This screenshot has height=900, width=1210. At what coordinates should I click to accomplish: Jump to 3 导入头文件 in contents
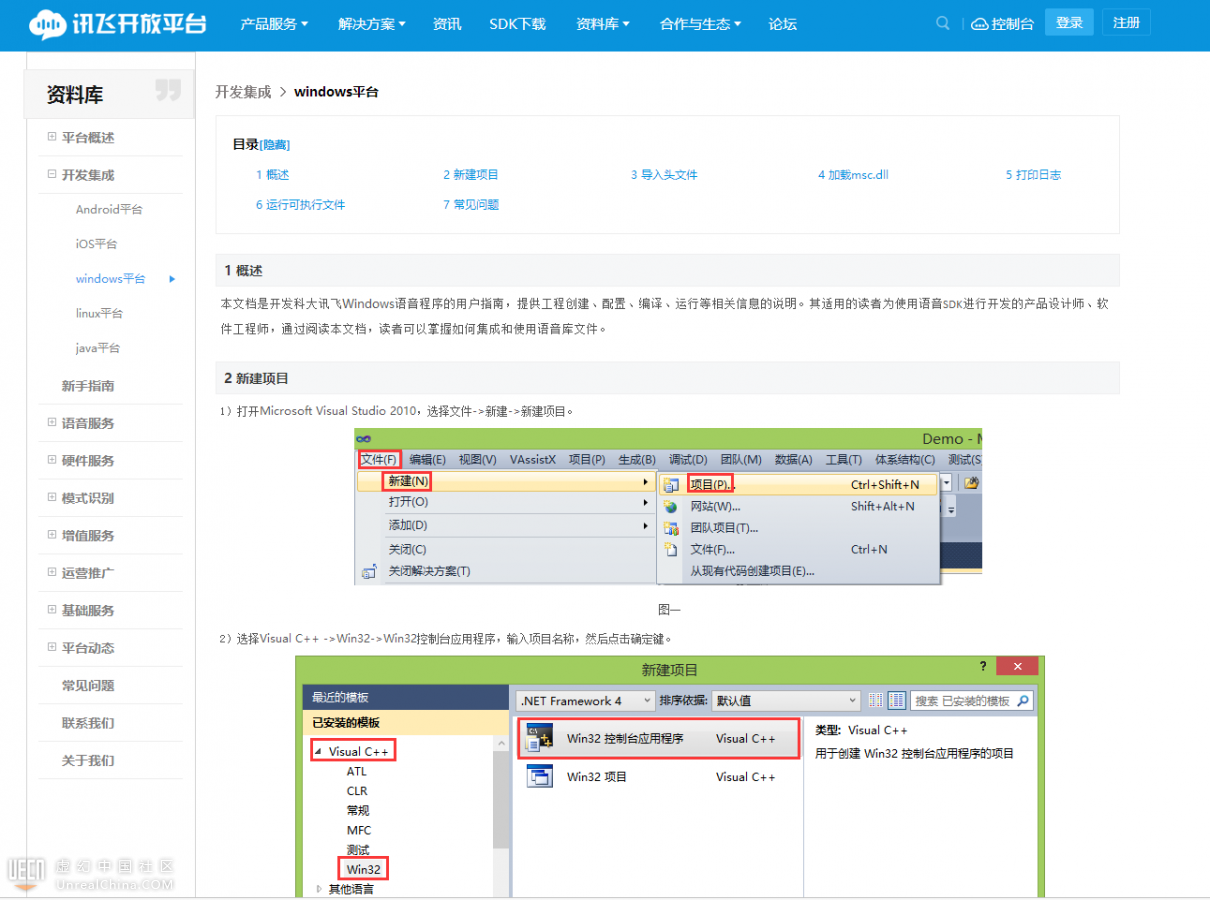(x=664, y=175)
